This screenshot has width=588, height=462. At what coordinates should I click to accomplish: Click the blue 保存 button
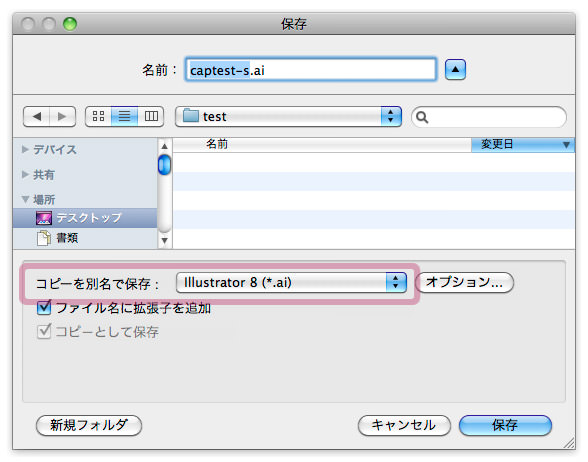[x=505, y=425]
